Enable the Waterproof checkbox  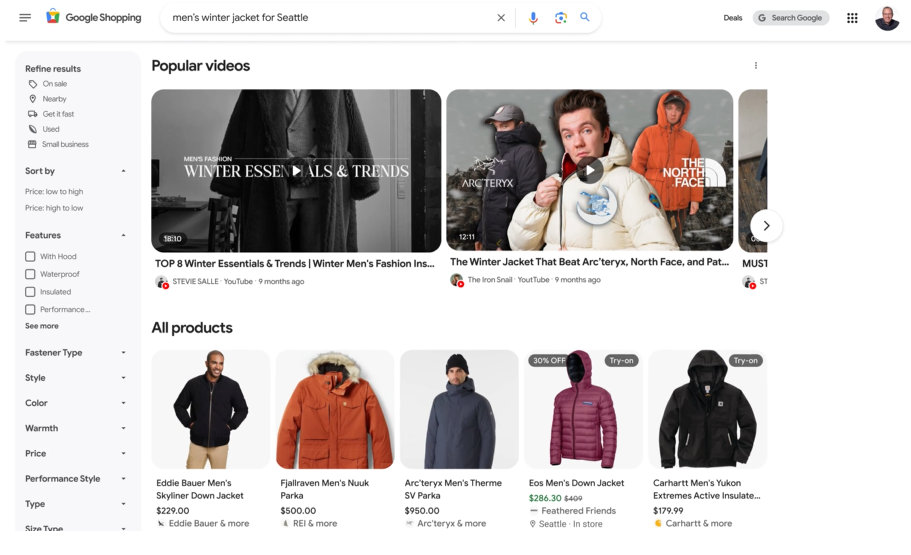[x=30, y=274]
